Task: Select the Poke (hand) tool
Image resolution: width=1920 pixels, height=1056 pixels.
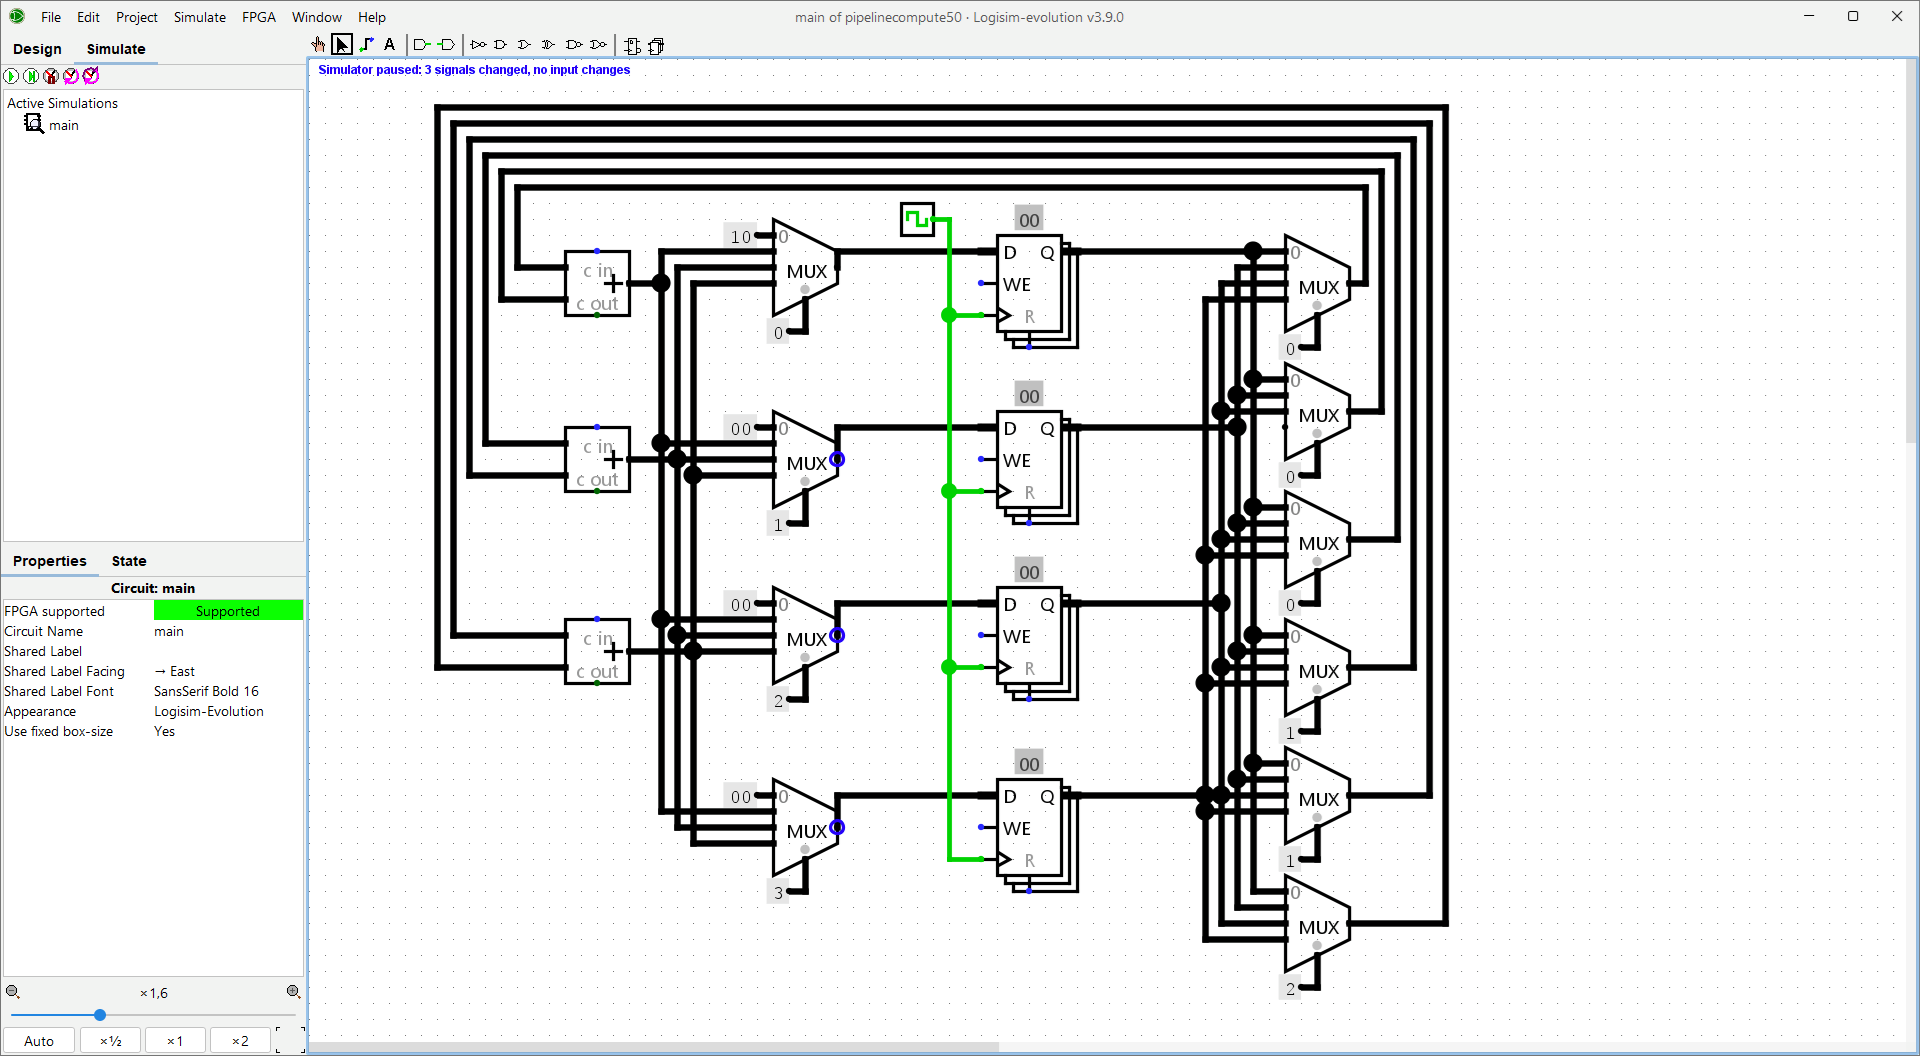Action: (x=318, y=44)
